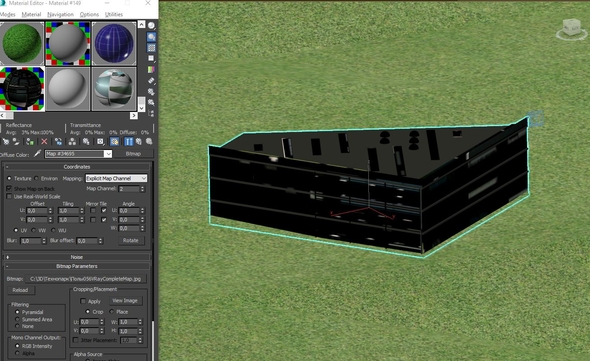Click the red X reset map icon

coord(44,142)
